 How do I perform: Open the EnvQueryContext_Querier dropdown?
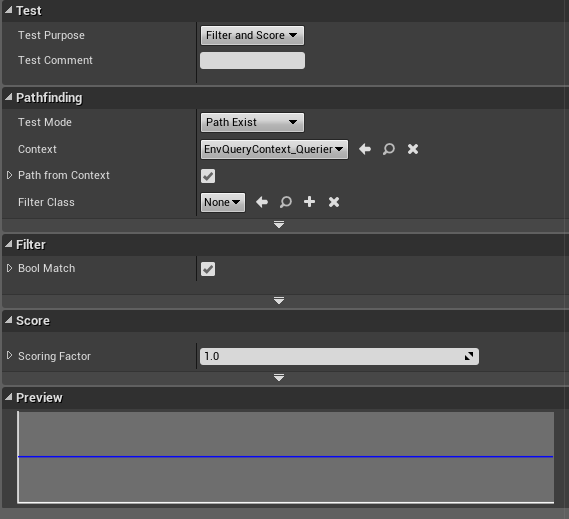(274, 149)
